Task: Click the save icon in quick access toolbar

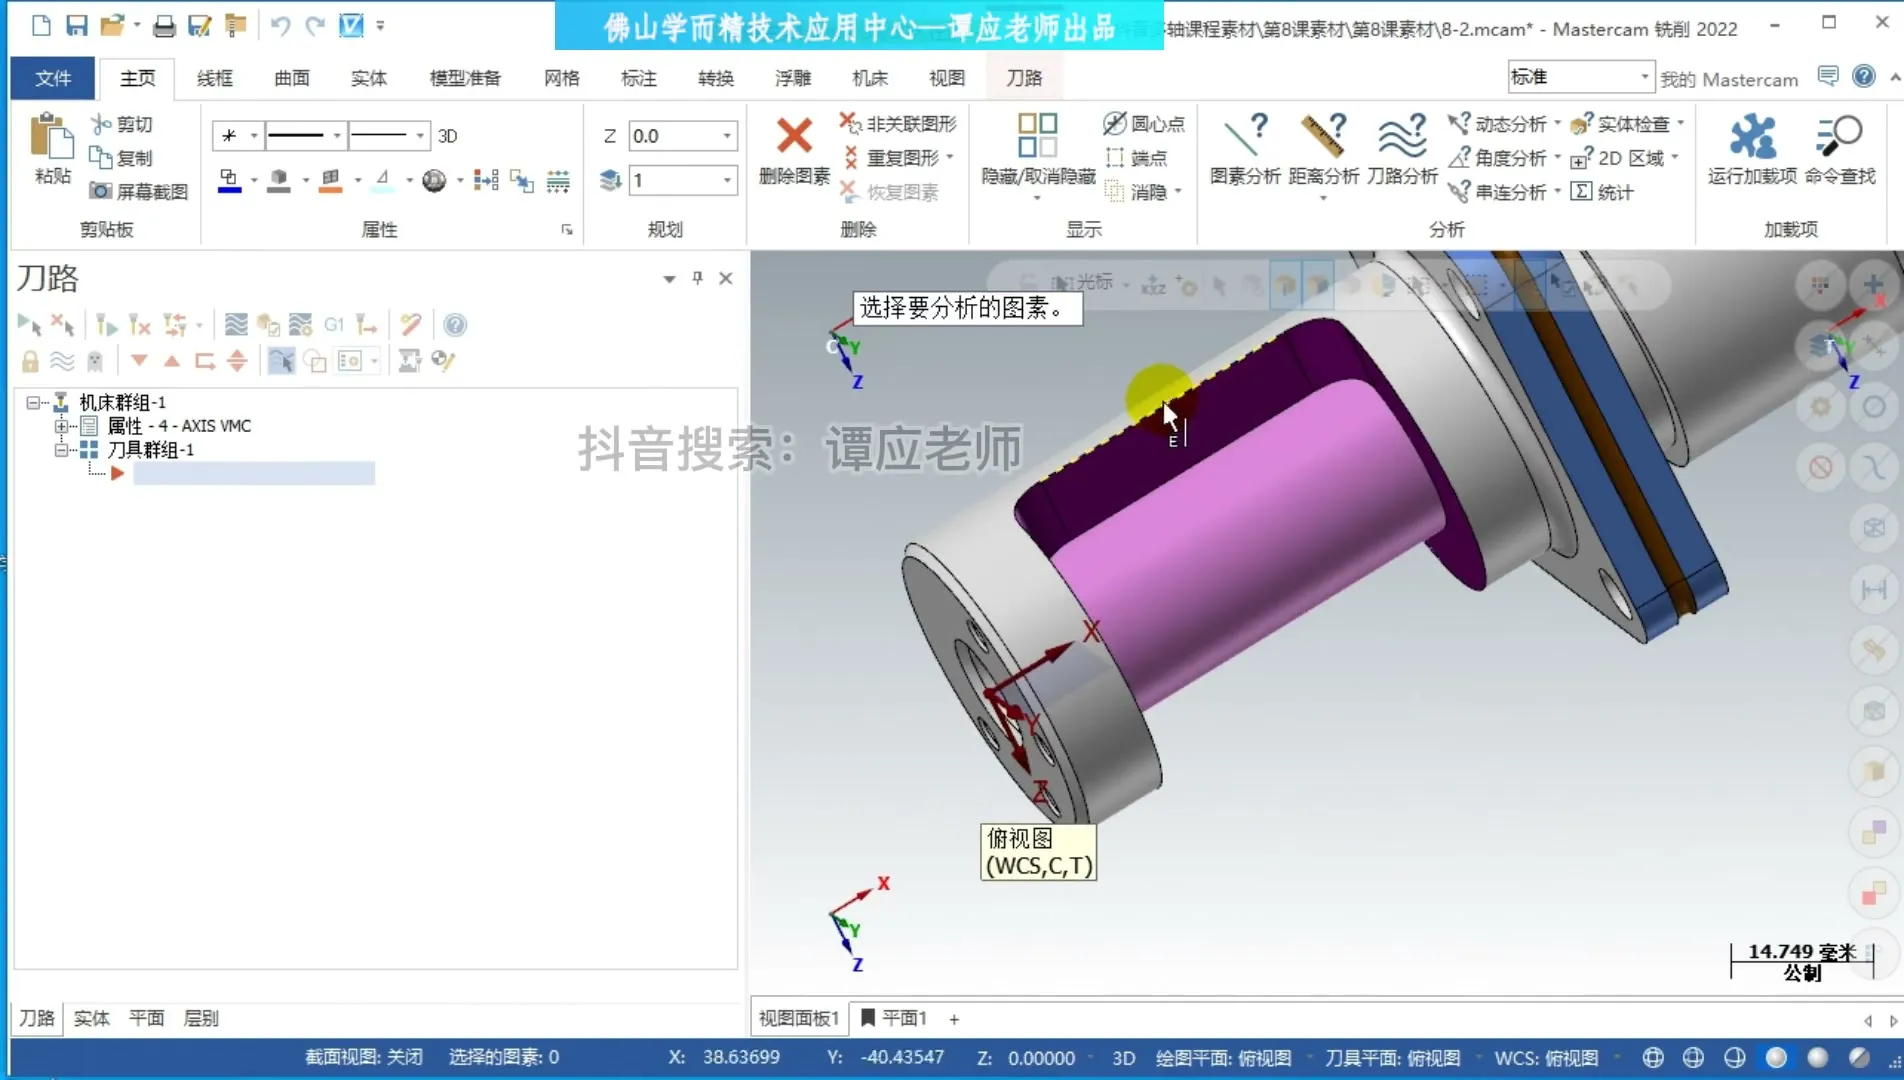Action: (x=76, y=25)
